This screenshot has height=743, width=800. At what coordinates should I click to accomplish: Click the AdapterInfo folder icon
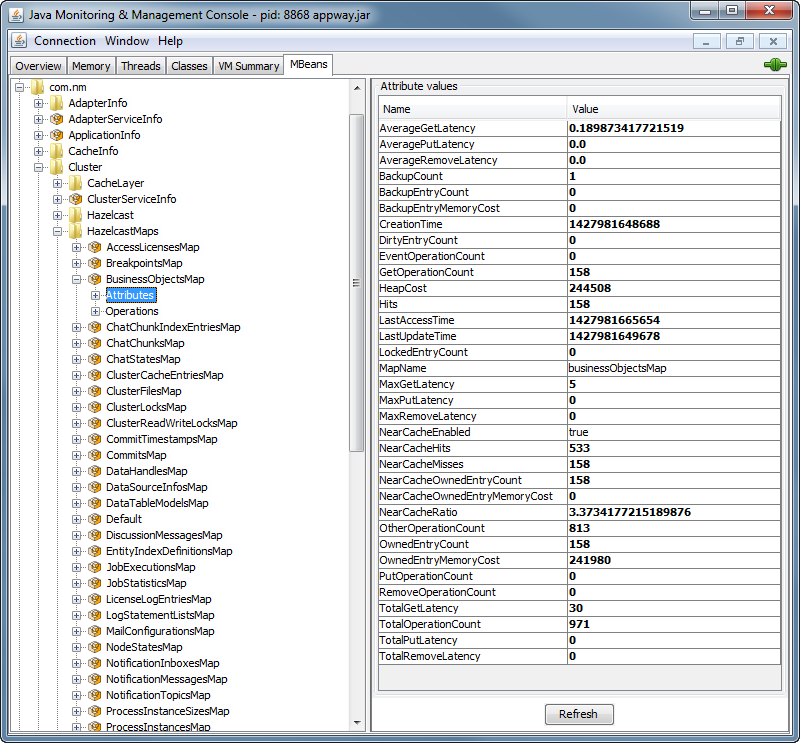coord(57,103)
